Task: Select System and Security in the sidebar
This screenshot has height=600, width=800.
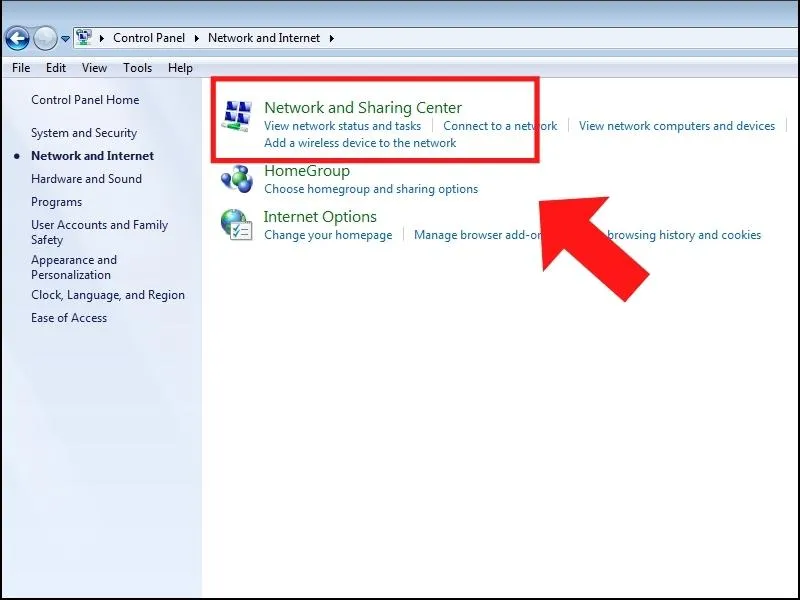Action: coord(85,132)
